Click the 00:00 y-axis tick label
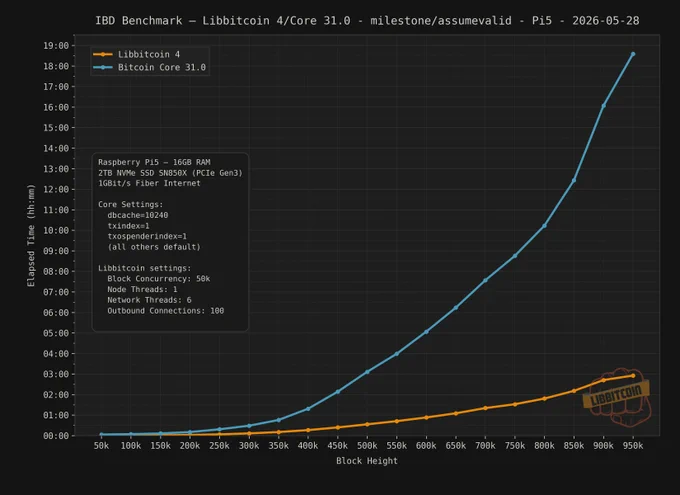The height and width of the screenshot is (495, 680). point(56,436)
